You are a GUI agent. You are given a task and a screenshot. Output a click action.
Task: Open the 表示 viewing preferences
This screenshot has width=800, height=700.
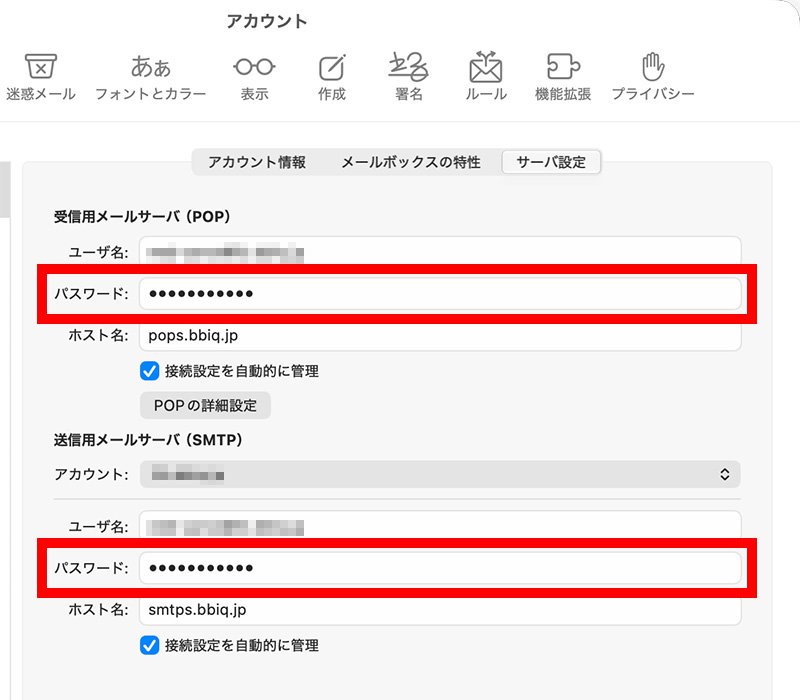pos(255,78)
